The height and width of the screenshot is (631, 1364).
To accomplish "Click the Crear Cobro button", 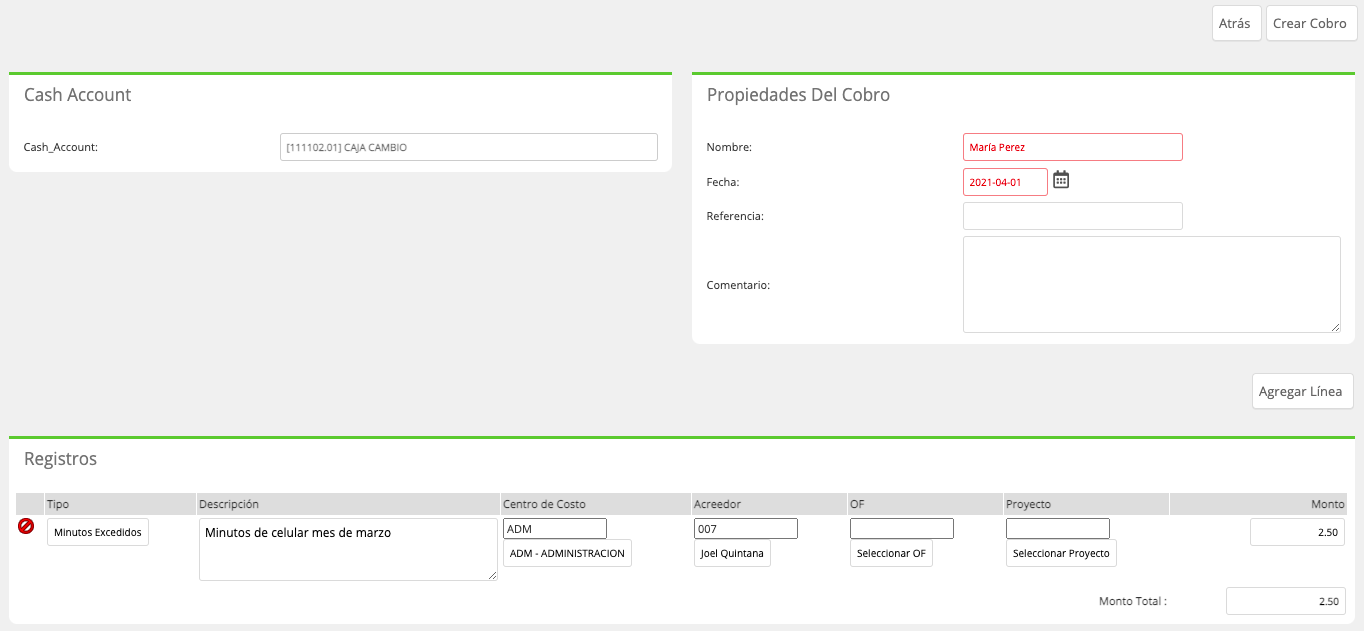I will point(1310,23).
